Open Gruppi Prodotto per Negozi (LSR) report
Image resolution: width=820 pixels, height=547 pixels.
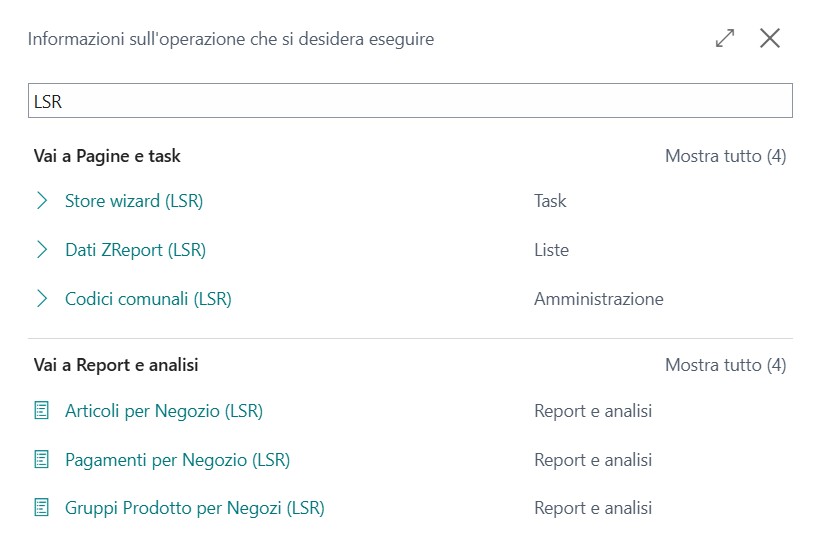(195, 508)
